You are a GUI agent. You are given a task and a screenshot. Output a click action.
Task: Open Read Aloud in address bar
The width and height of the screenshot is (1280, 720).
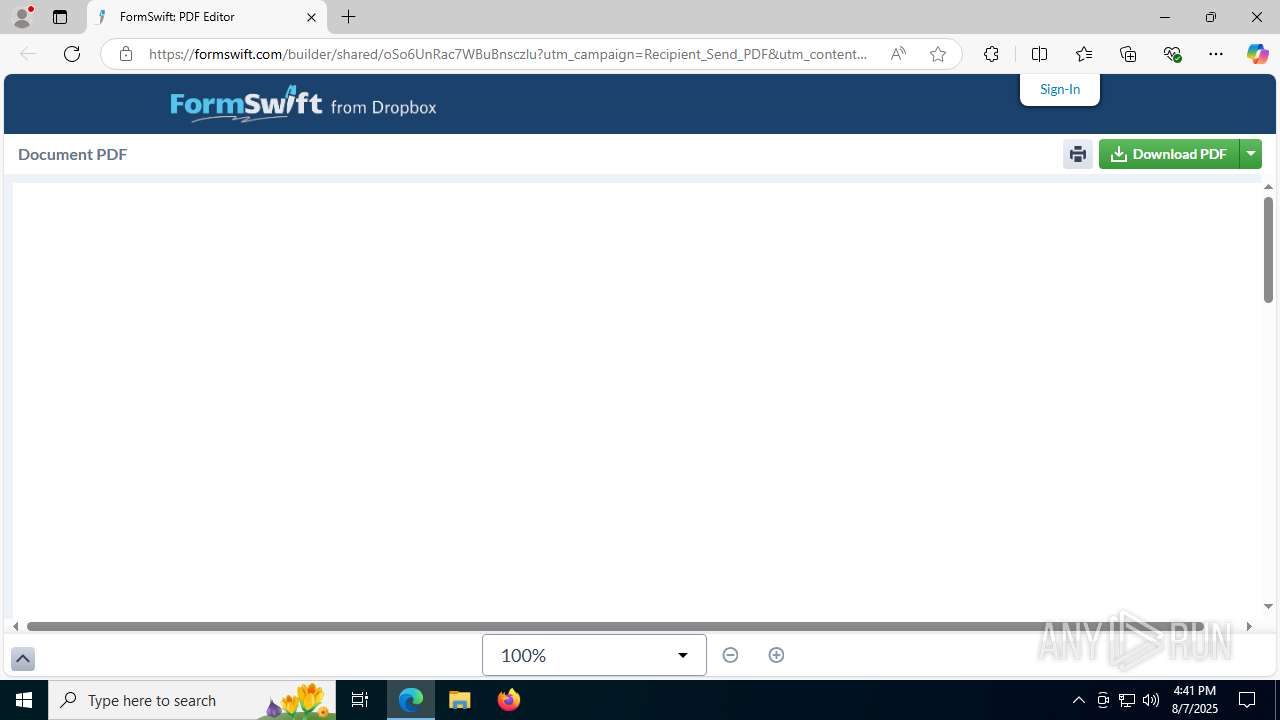pyautogui.click(x=898, y=54)
